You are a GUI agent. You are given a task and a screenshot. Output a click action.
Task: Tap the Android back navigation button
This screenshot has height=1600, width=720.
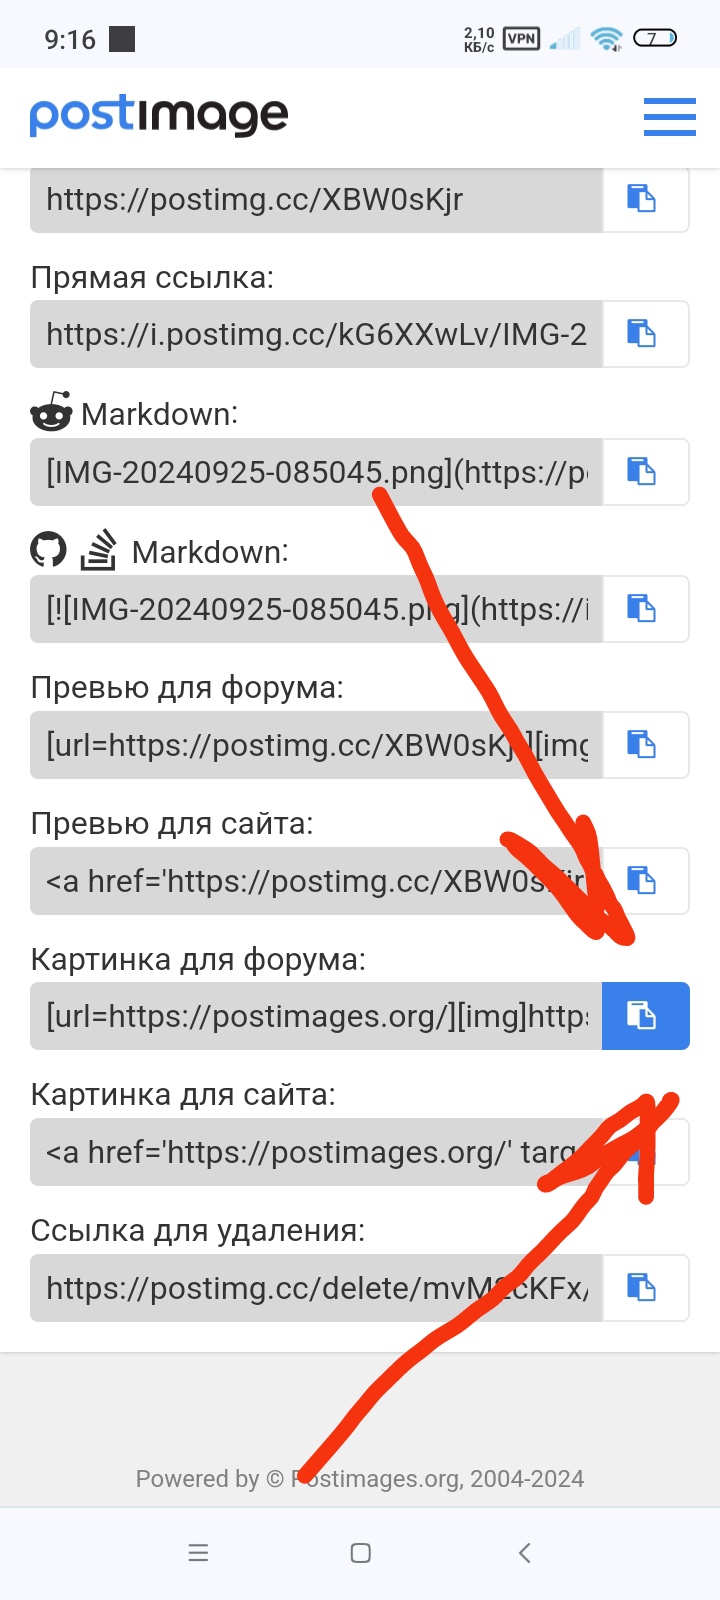[524, 1553]
